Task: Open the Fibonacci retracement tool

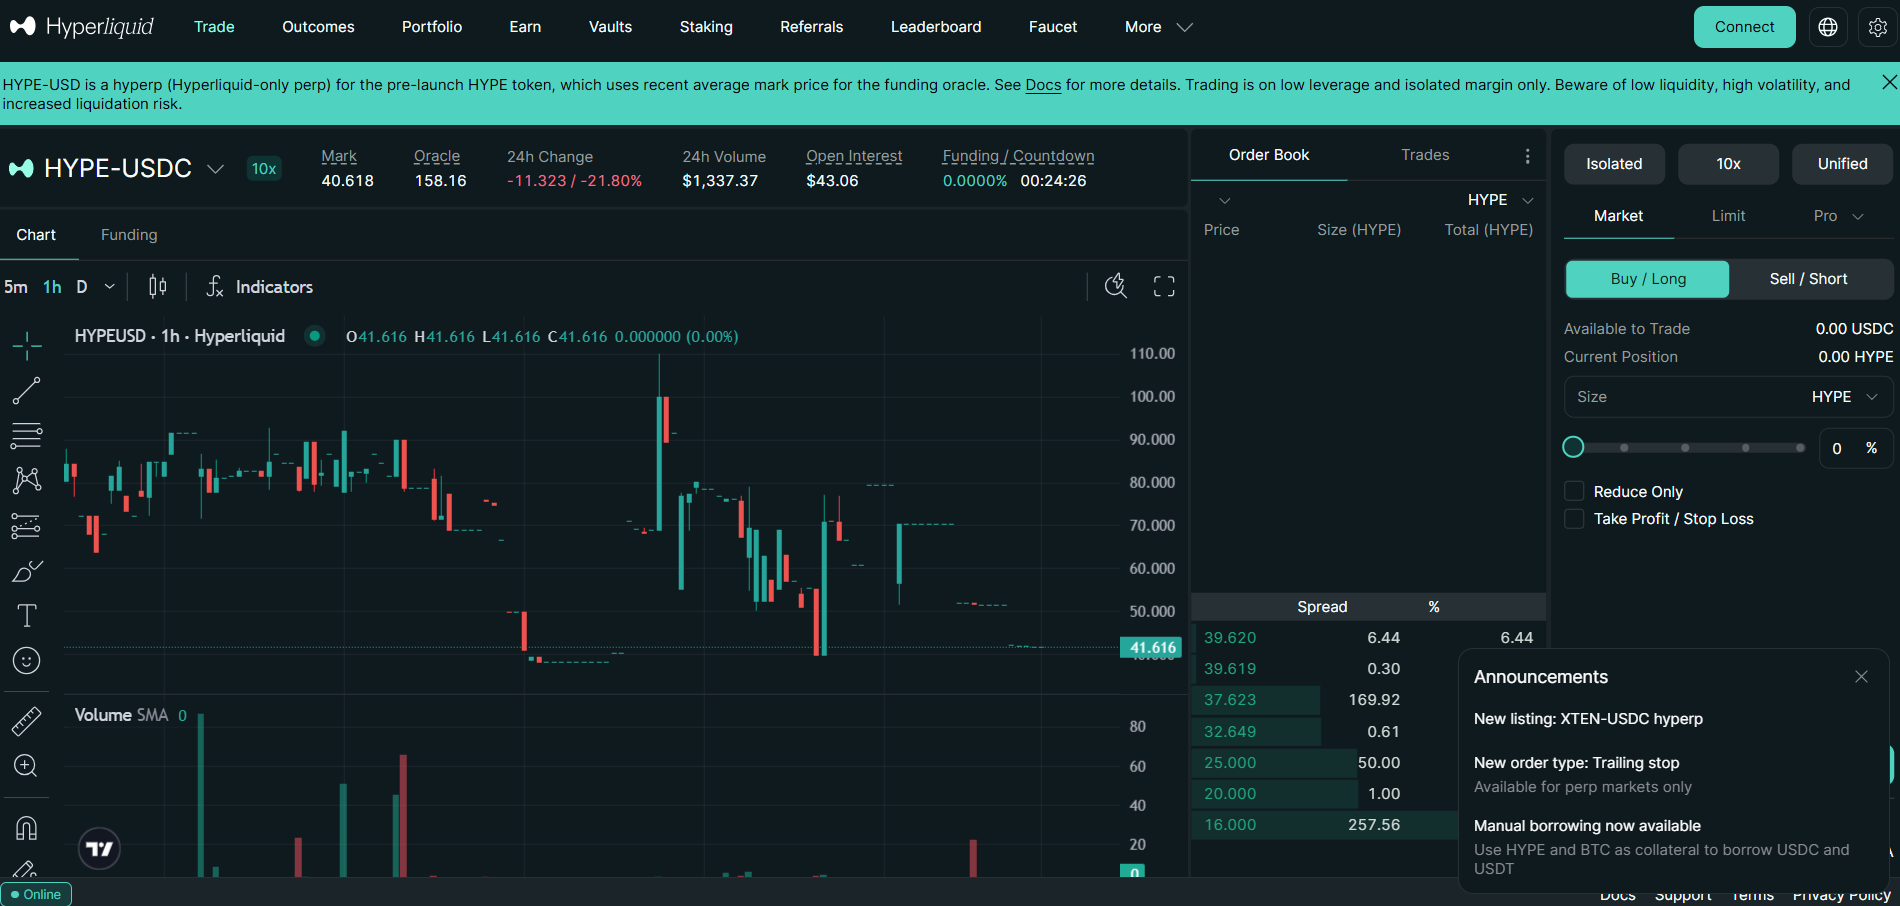Action: point(27,435)
